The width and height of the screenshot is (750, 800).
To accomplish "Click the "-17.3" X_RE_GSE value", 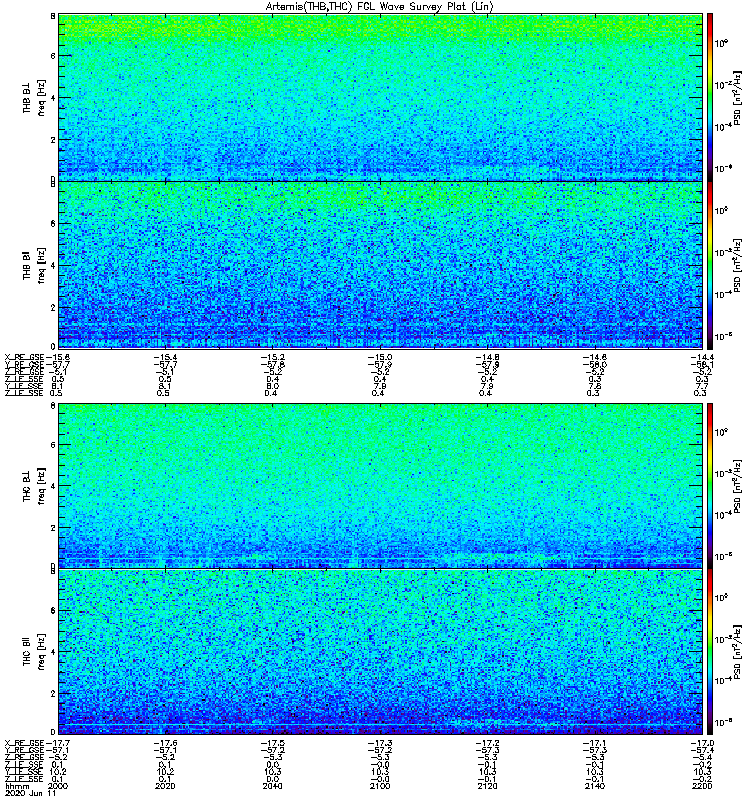I will [x=380, y=743].
